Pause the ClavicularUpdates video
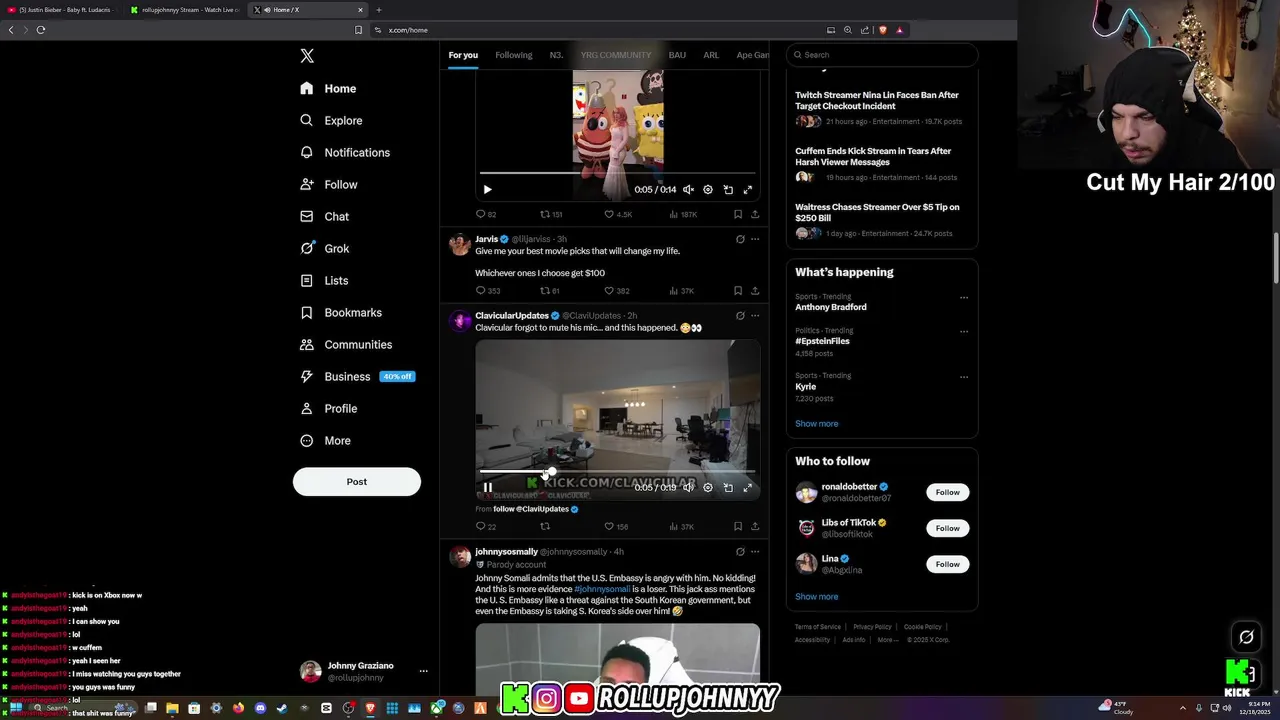Image resolution: width=1280 pixels, height=720 pixels. coord(487,488)
